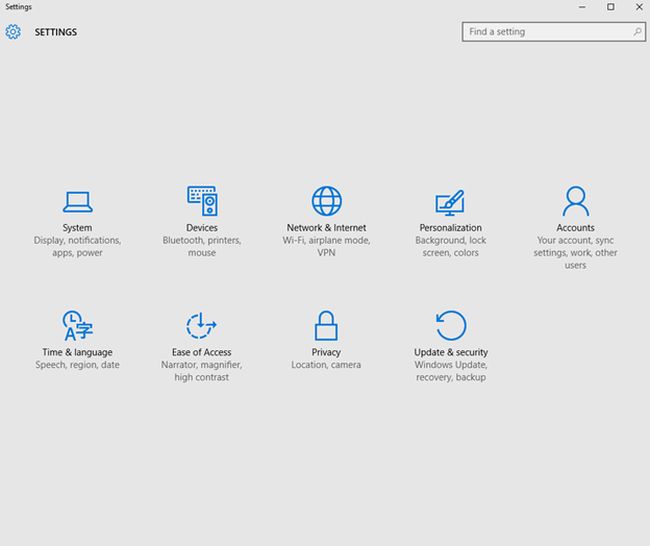
Task: Click the SETTINGS header title
Action: [x=56, y=32]
